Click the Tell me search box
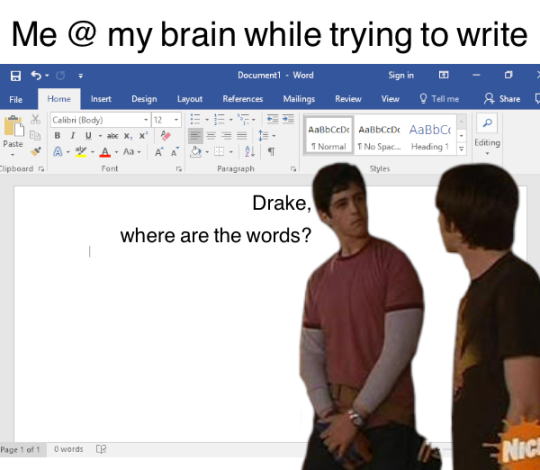 point(439,99)
